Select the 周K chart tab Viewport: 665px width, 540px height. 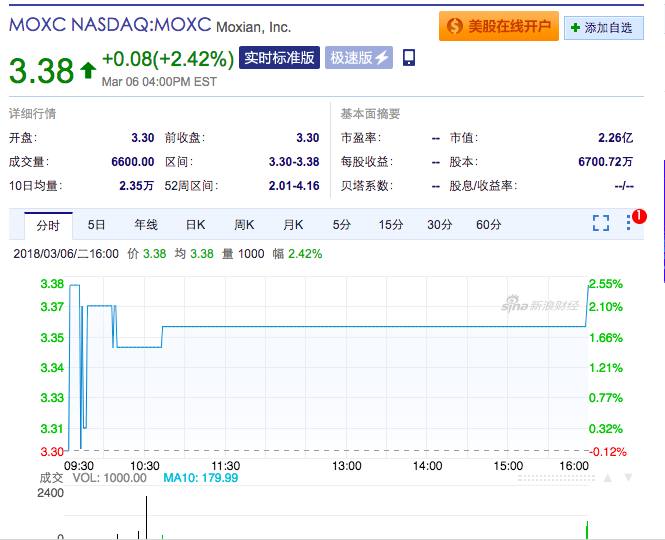tap(244, 225)
